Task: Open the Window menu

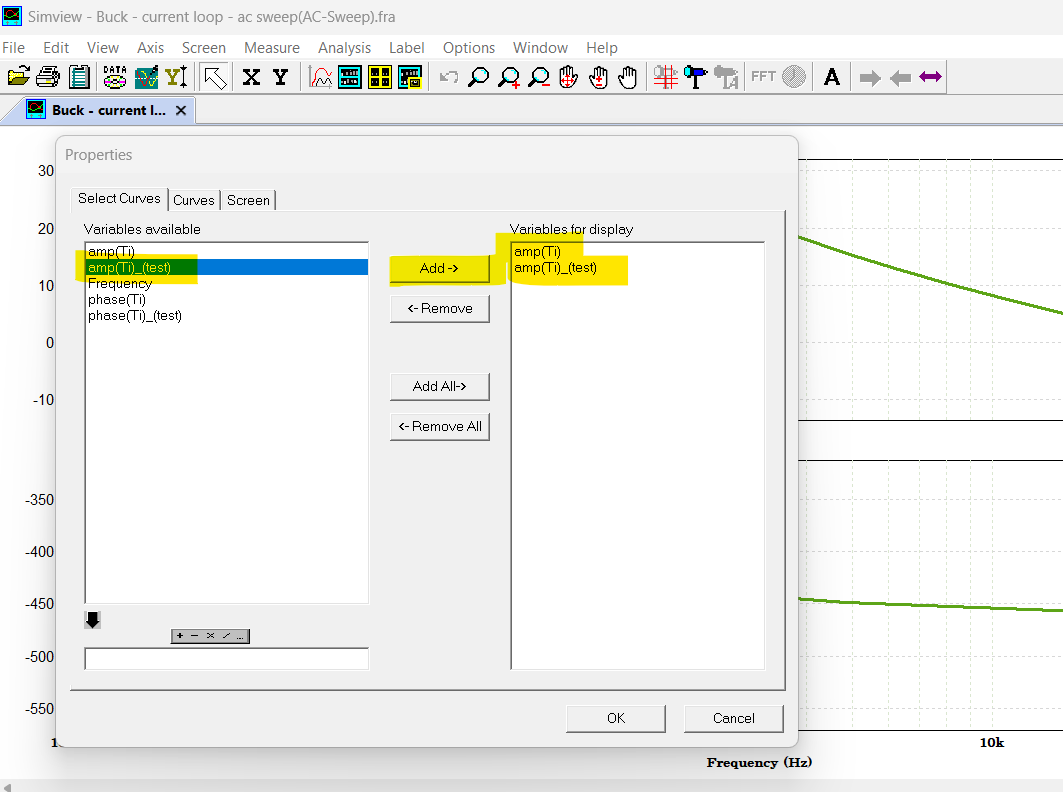Action: click(x=540, y=47)
